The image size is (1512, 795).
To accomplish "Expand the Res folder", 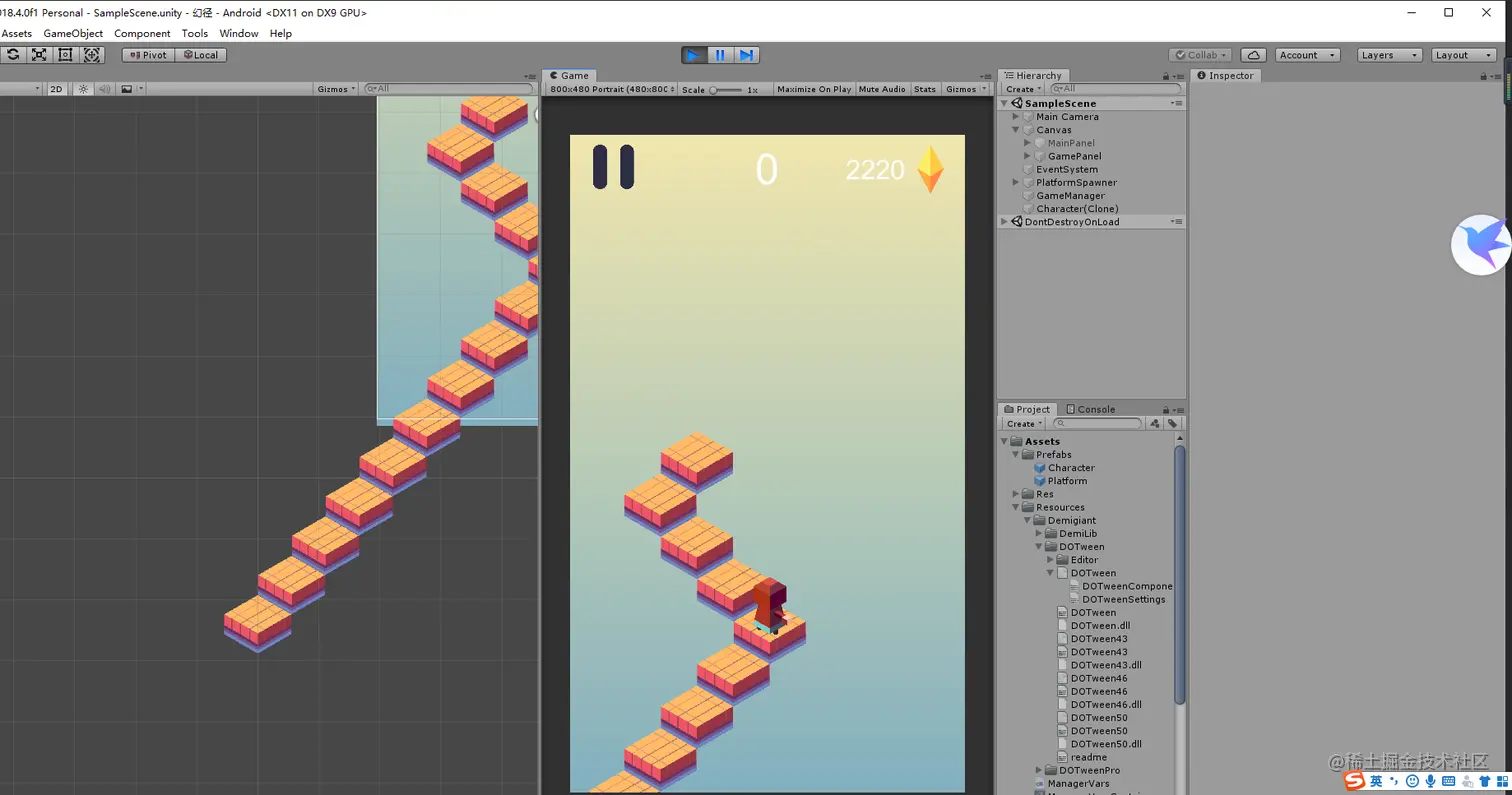I will pos(1016,494).
